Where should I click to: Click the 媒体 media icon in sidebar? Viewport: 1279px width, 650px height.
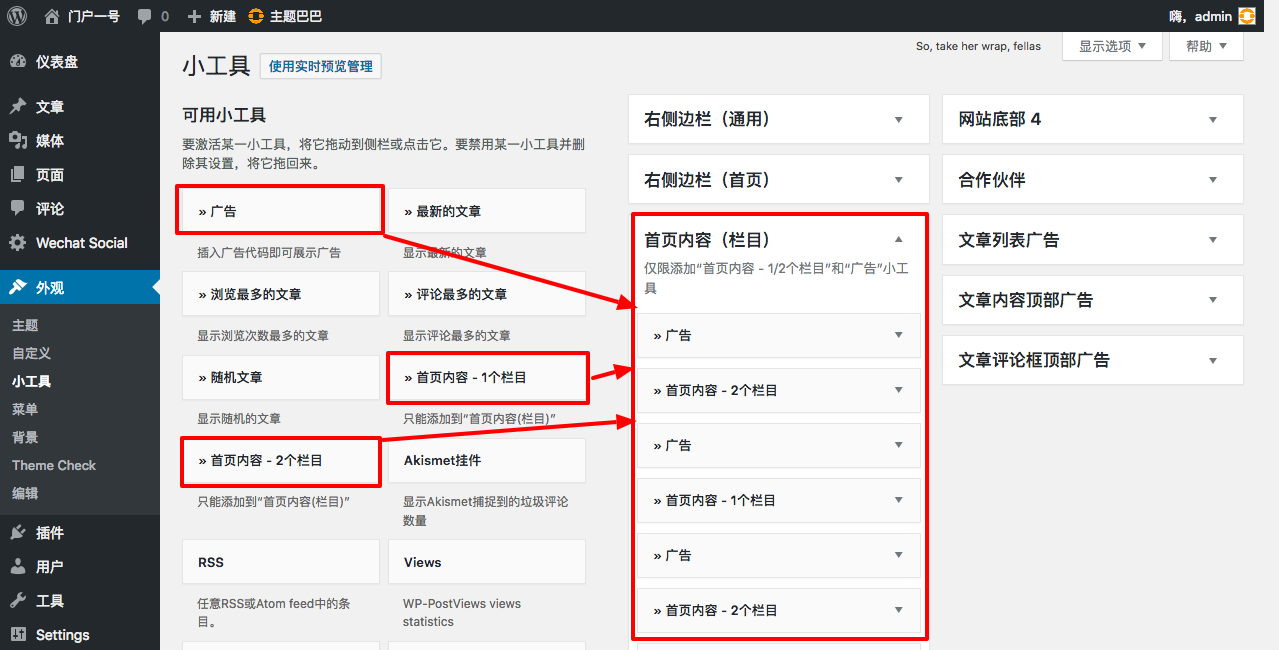tap(18, 141)
